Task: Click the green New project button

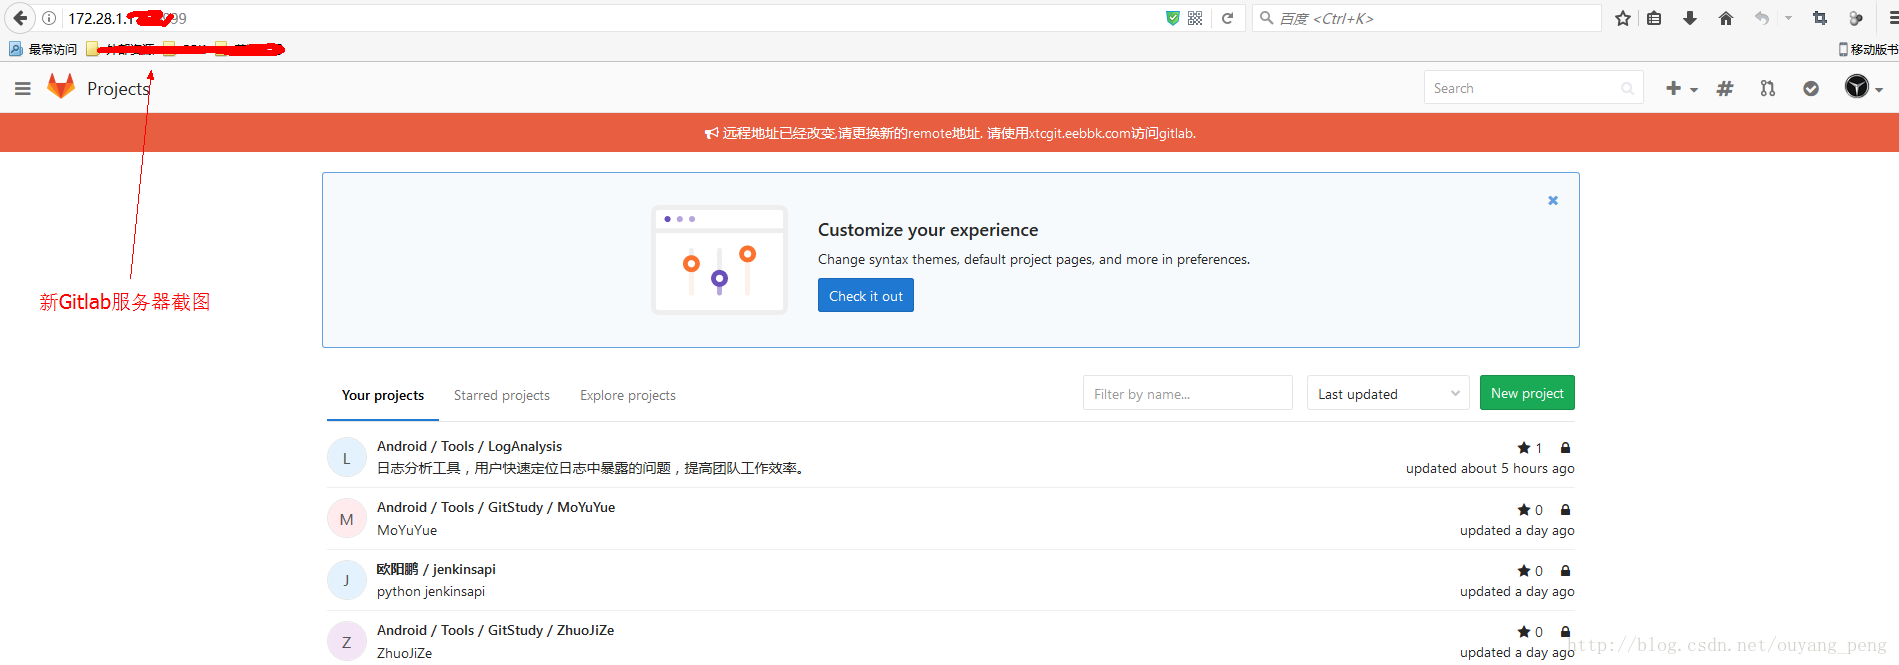Action: point(1526,393)
